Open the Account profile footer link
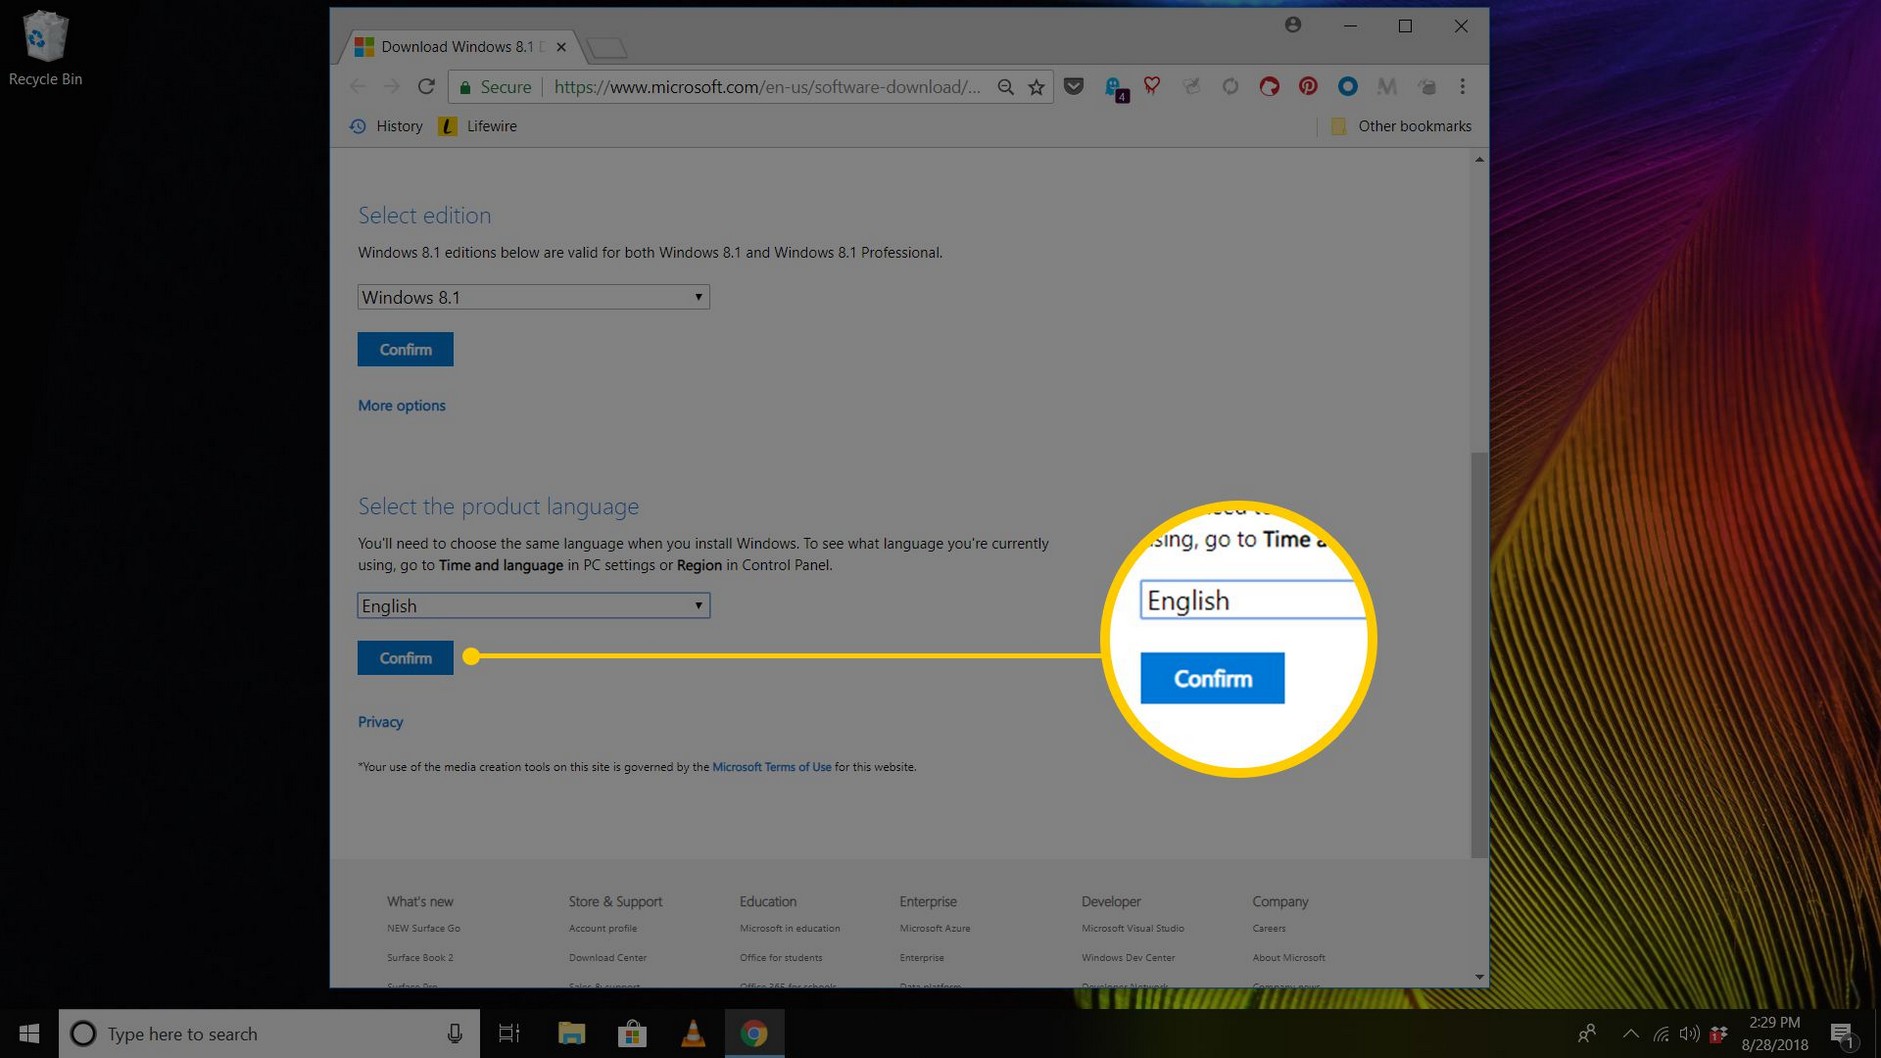The image size is (1881, 1058). point(602,928)
